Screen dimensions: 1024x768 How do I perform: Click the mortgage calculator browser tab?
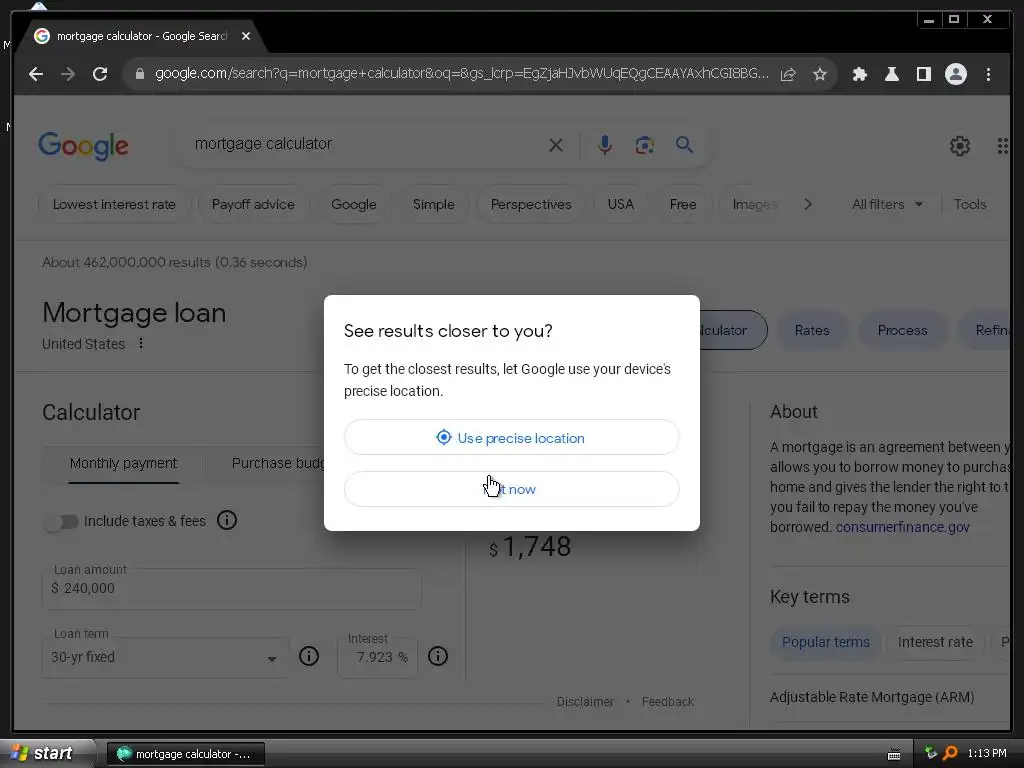point(140,37)
